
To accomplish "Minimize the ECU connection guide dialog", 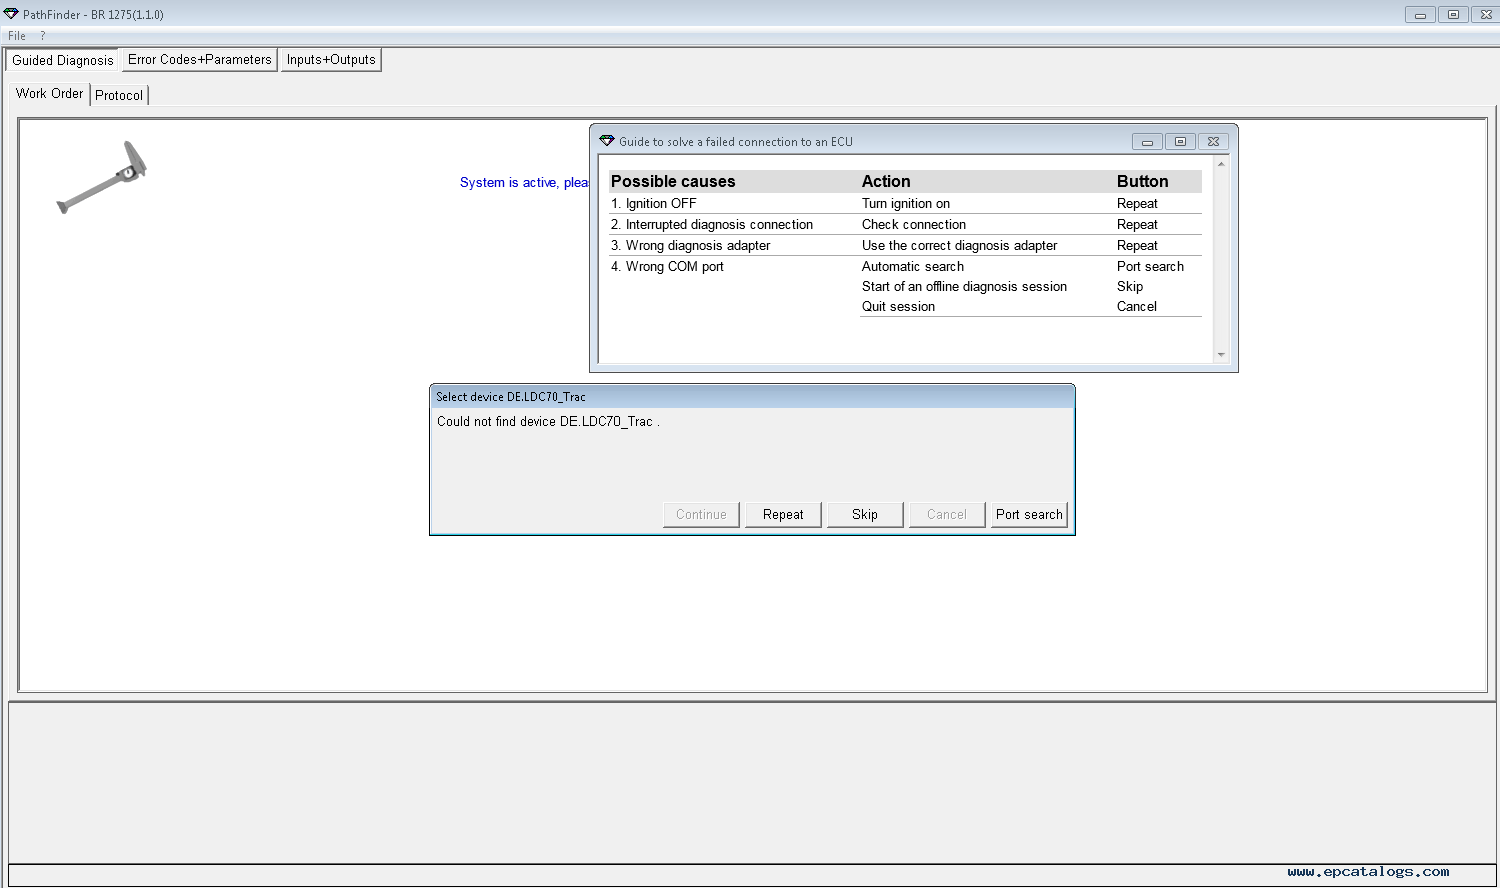I will pyautogui.click(x=1147, y=142).
